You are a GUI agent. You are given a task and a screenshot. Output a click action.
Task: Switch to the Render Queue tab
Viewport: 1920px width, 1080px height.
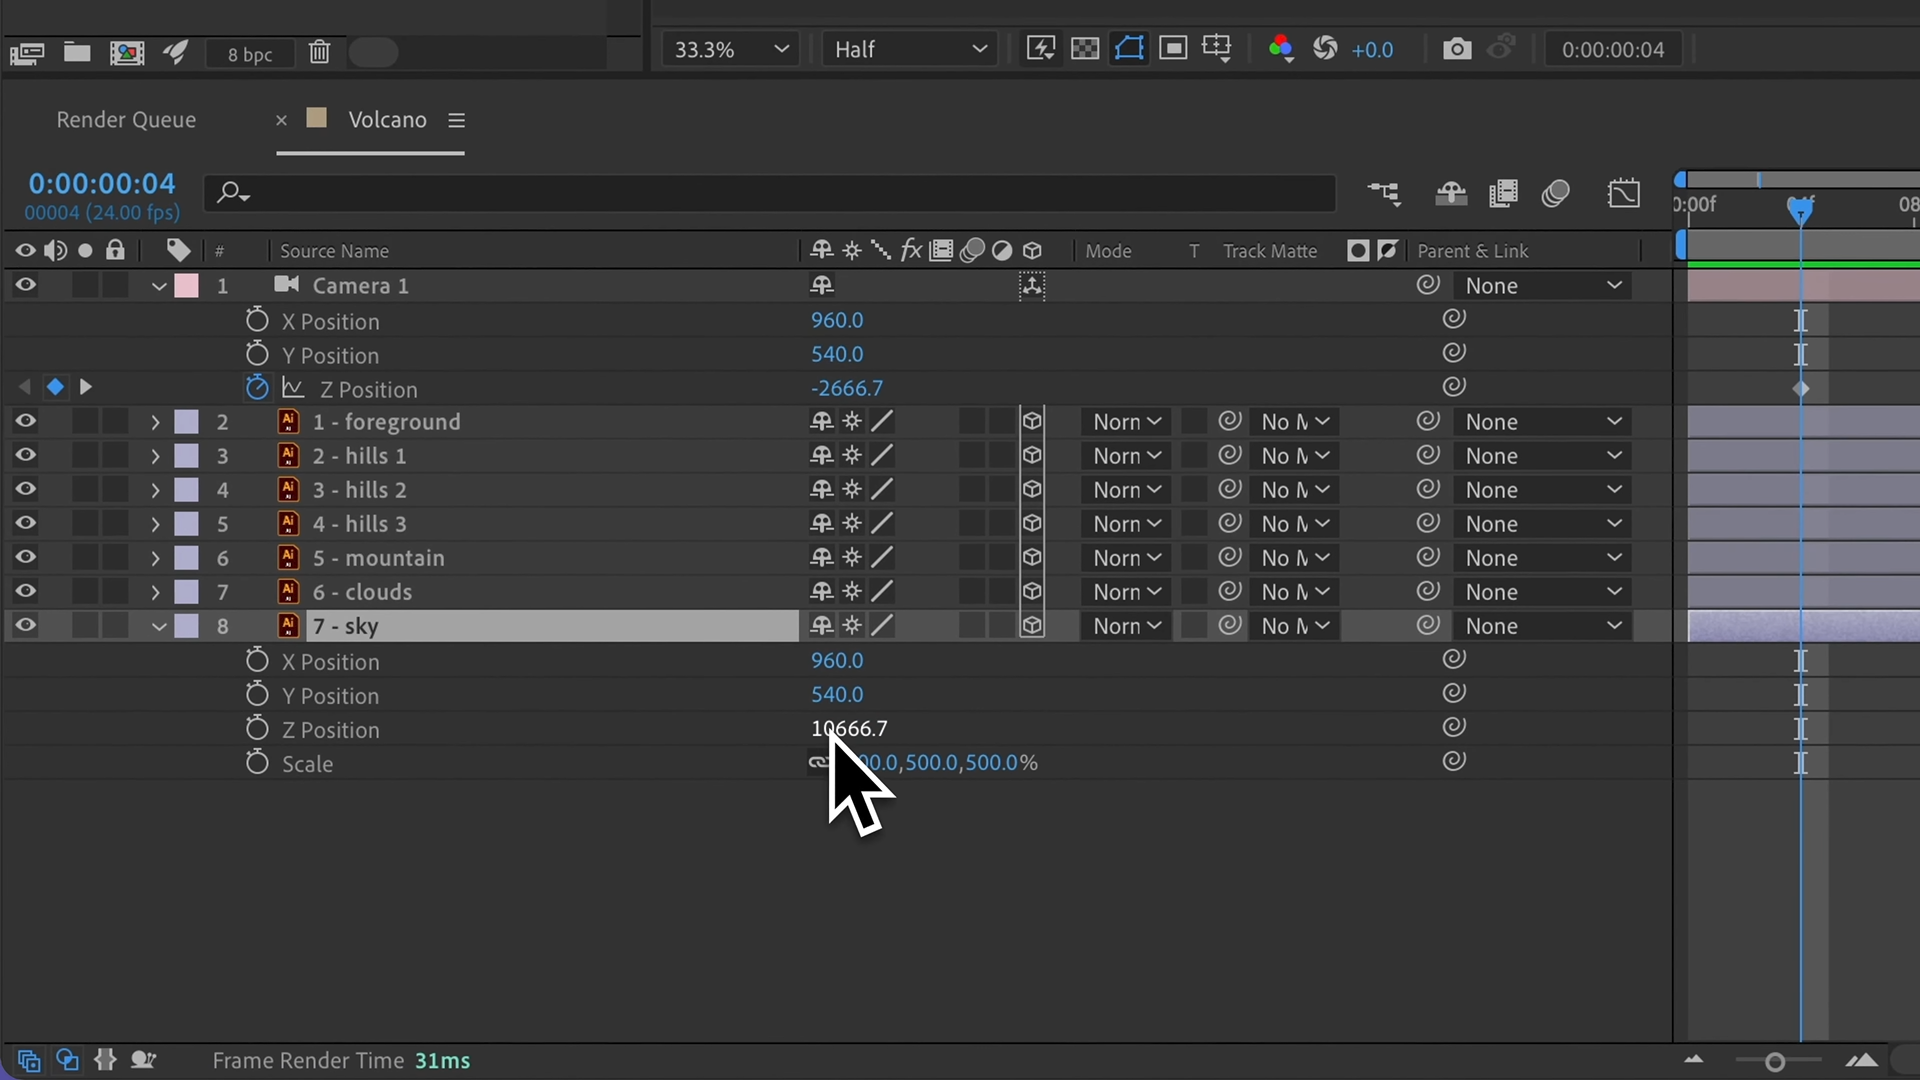(x=126, y=120)
